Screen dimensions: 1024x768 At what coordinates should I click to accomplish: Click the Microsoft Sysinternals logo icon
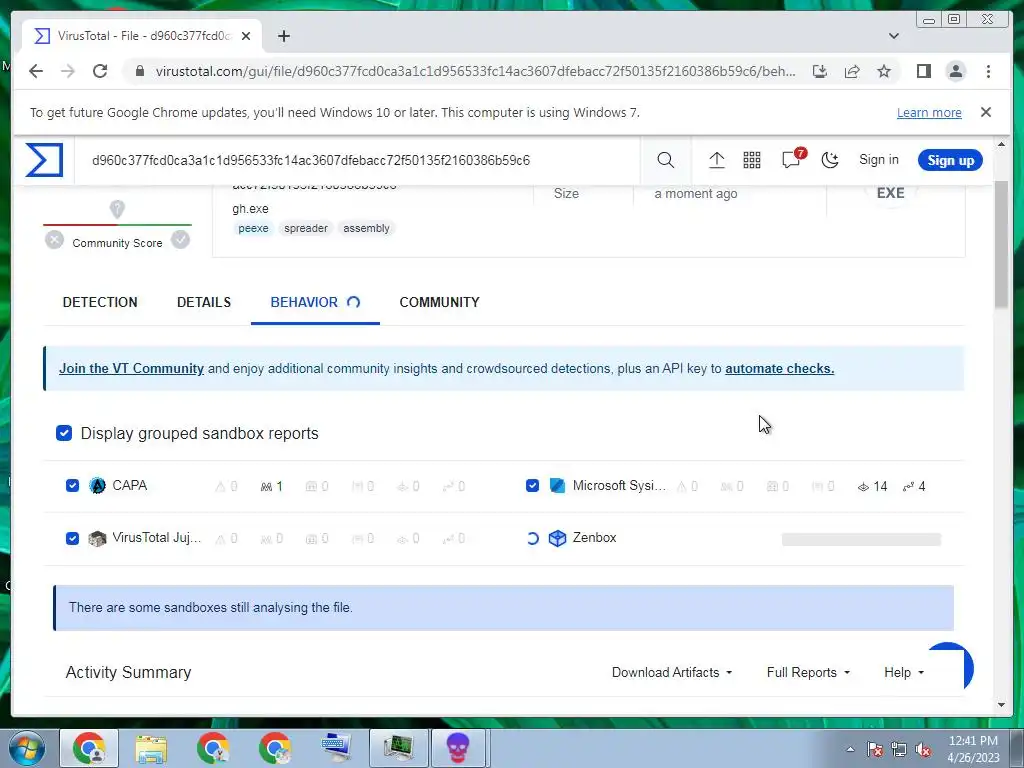coord(557,486)
